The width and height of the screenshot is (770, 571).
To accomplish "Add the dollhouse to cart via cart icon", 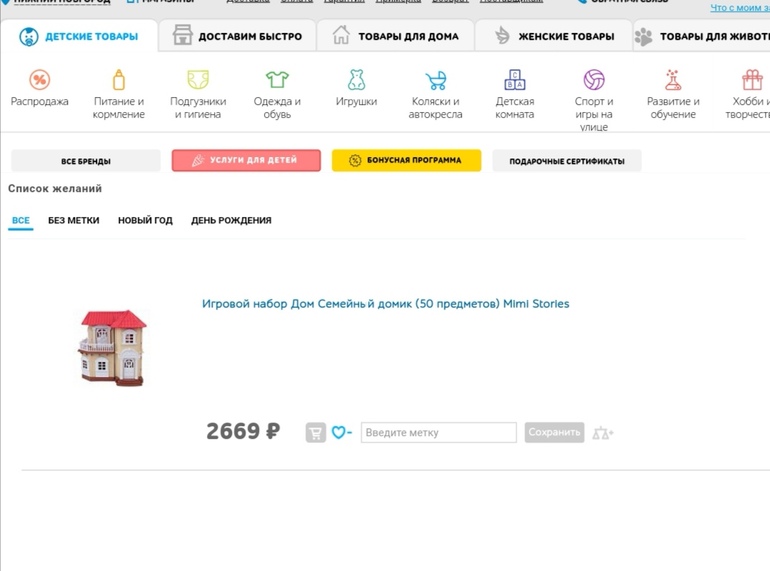I will click(316, 433).
